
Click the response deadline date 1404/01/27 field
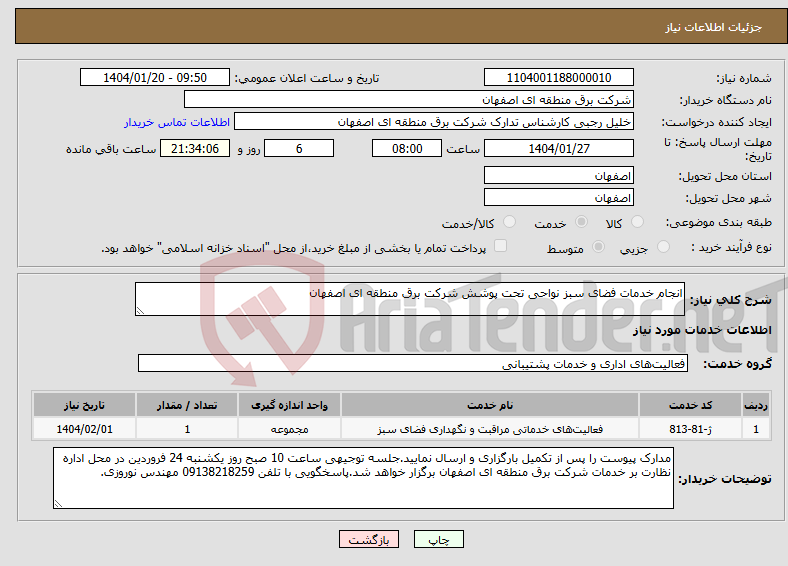558,148
